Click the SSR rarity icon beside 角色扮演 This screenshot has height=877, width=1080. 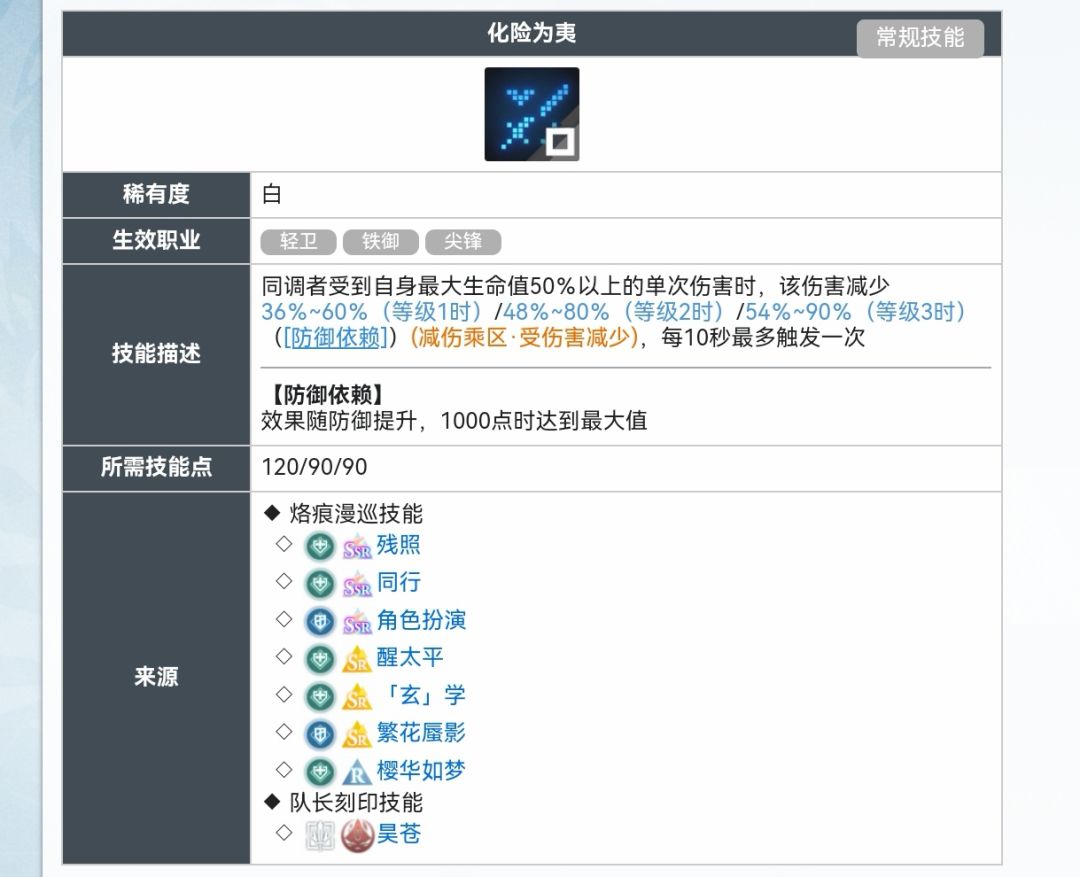pyautogui.click(x=357, y=622)
